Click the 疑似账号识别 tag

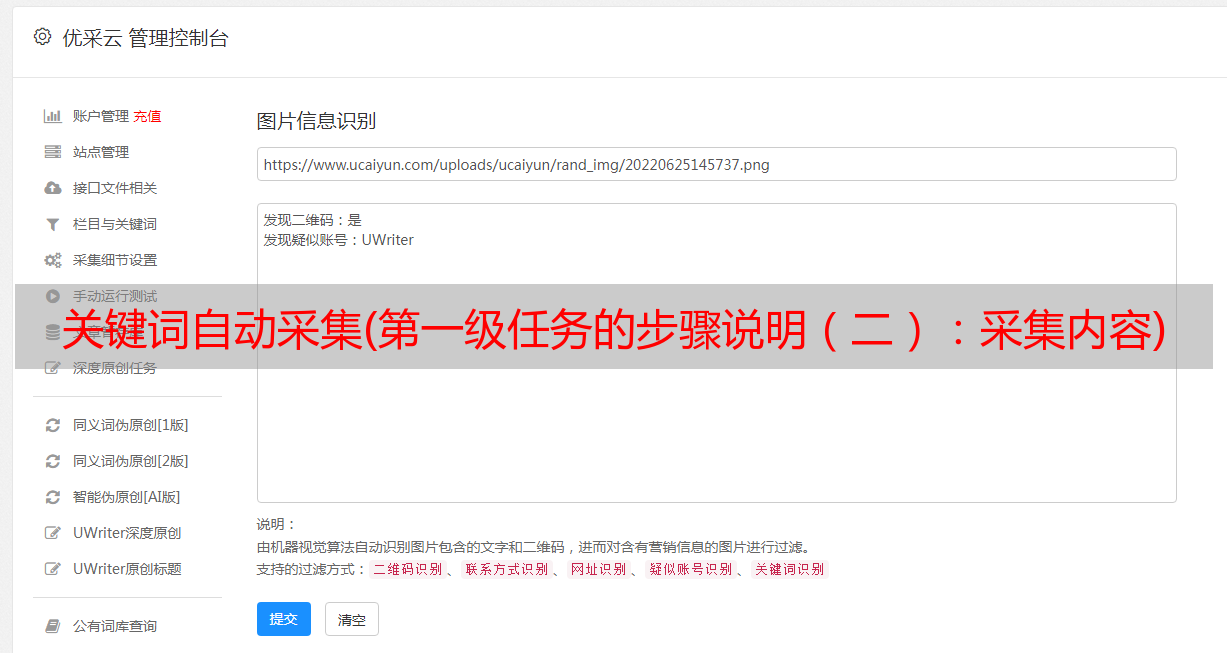(690, 569)
